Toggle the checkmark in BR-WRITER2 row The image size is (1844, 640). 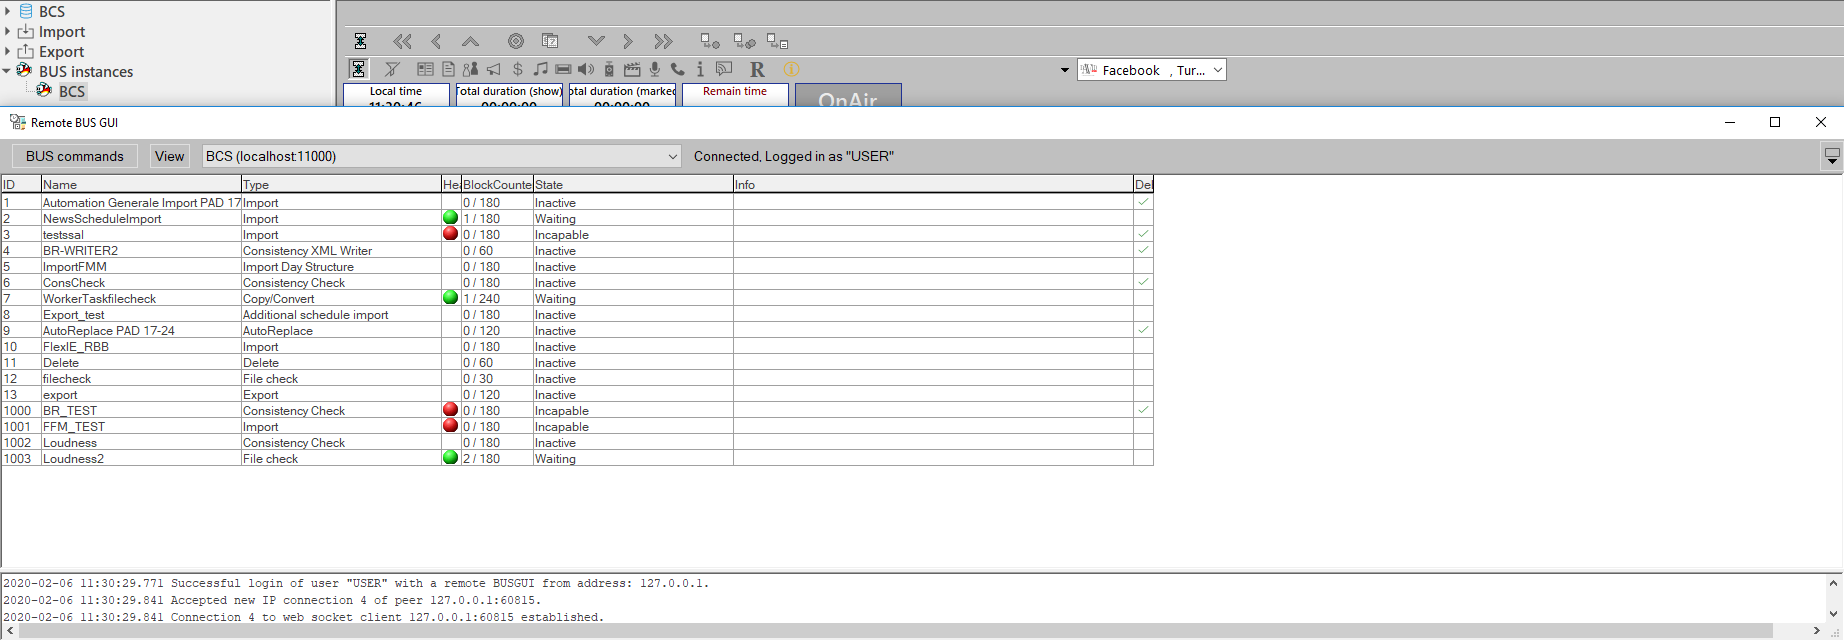click(x=1143, y=250)
